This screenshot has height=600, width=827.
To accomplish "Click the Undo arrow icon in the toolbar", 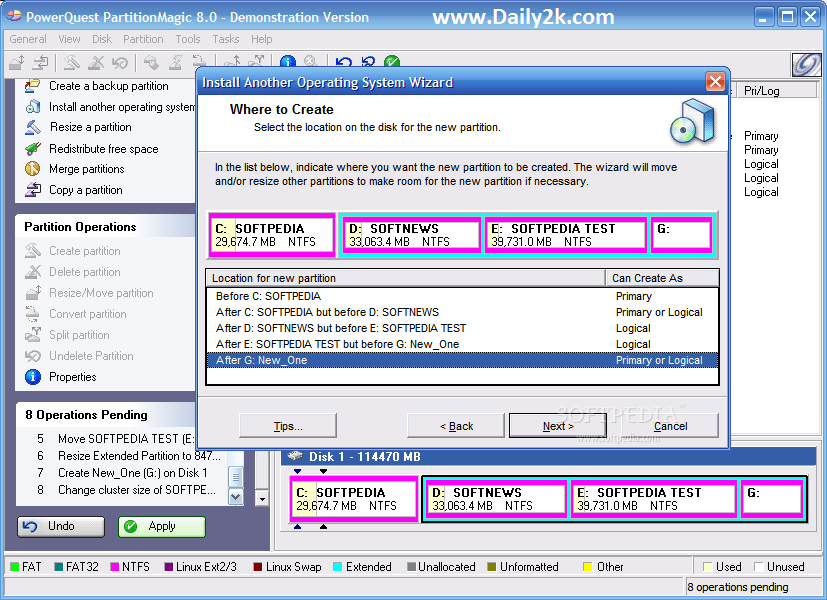I will coord(343,61).
